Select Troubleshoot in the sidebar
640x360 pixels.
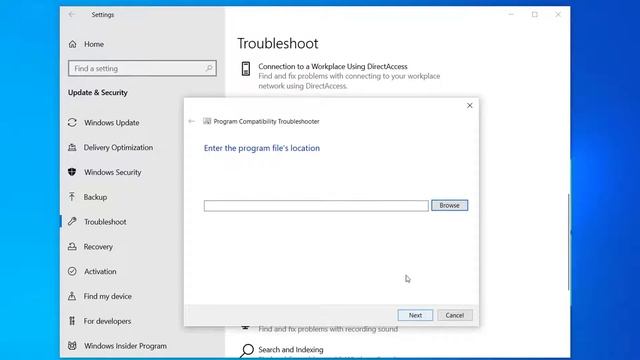[x=105, y=222]
